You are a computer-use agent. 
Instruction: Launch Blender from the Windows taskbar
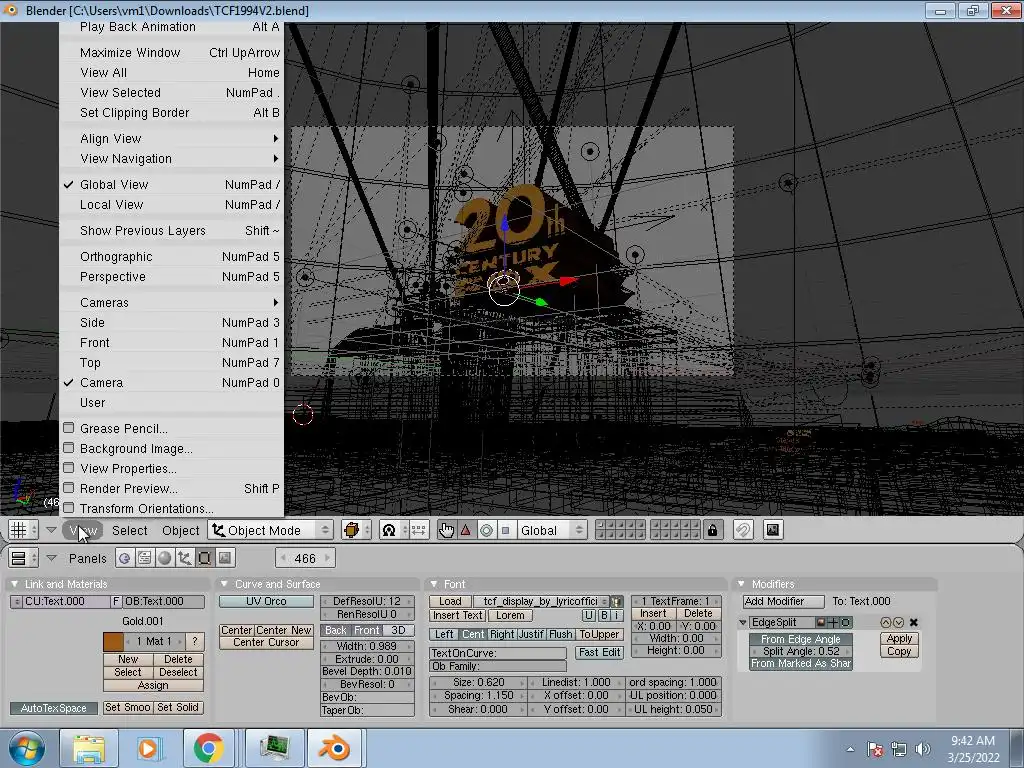coord(334,748)
